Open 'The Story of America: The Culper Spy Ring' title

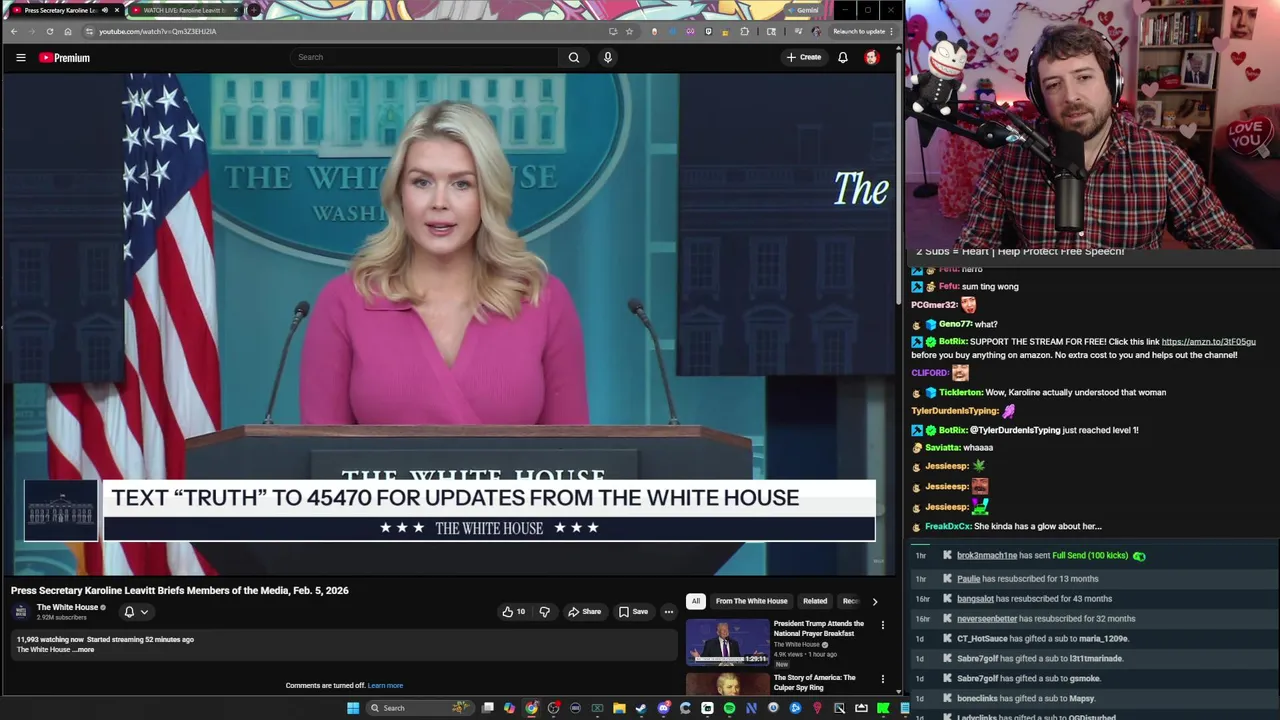coord(814,682)
